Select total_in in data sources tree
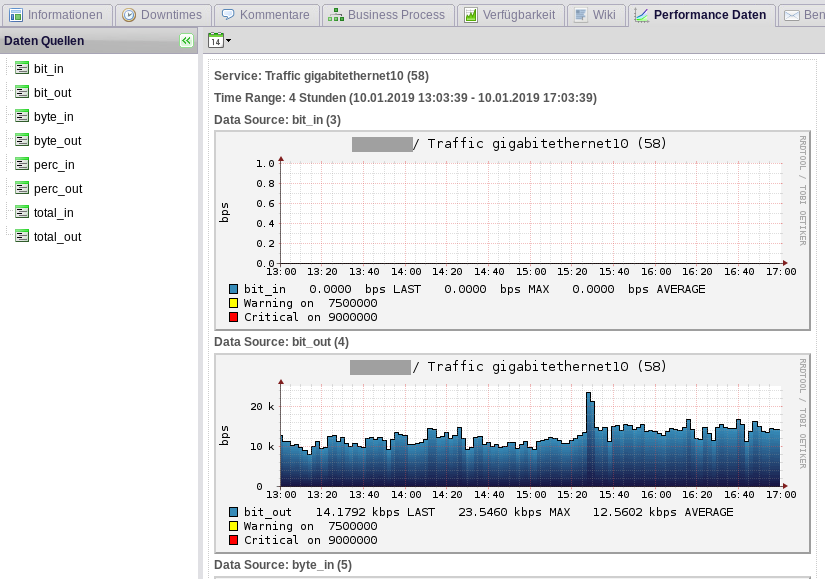Screen dimensions: 825x579 pyautogui.click(x=53, y=213)
